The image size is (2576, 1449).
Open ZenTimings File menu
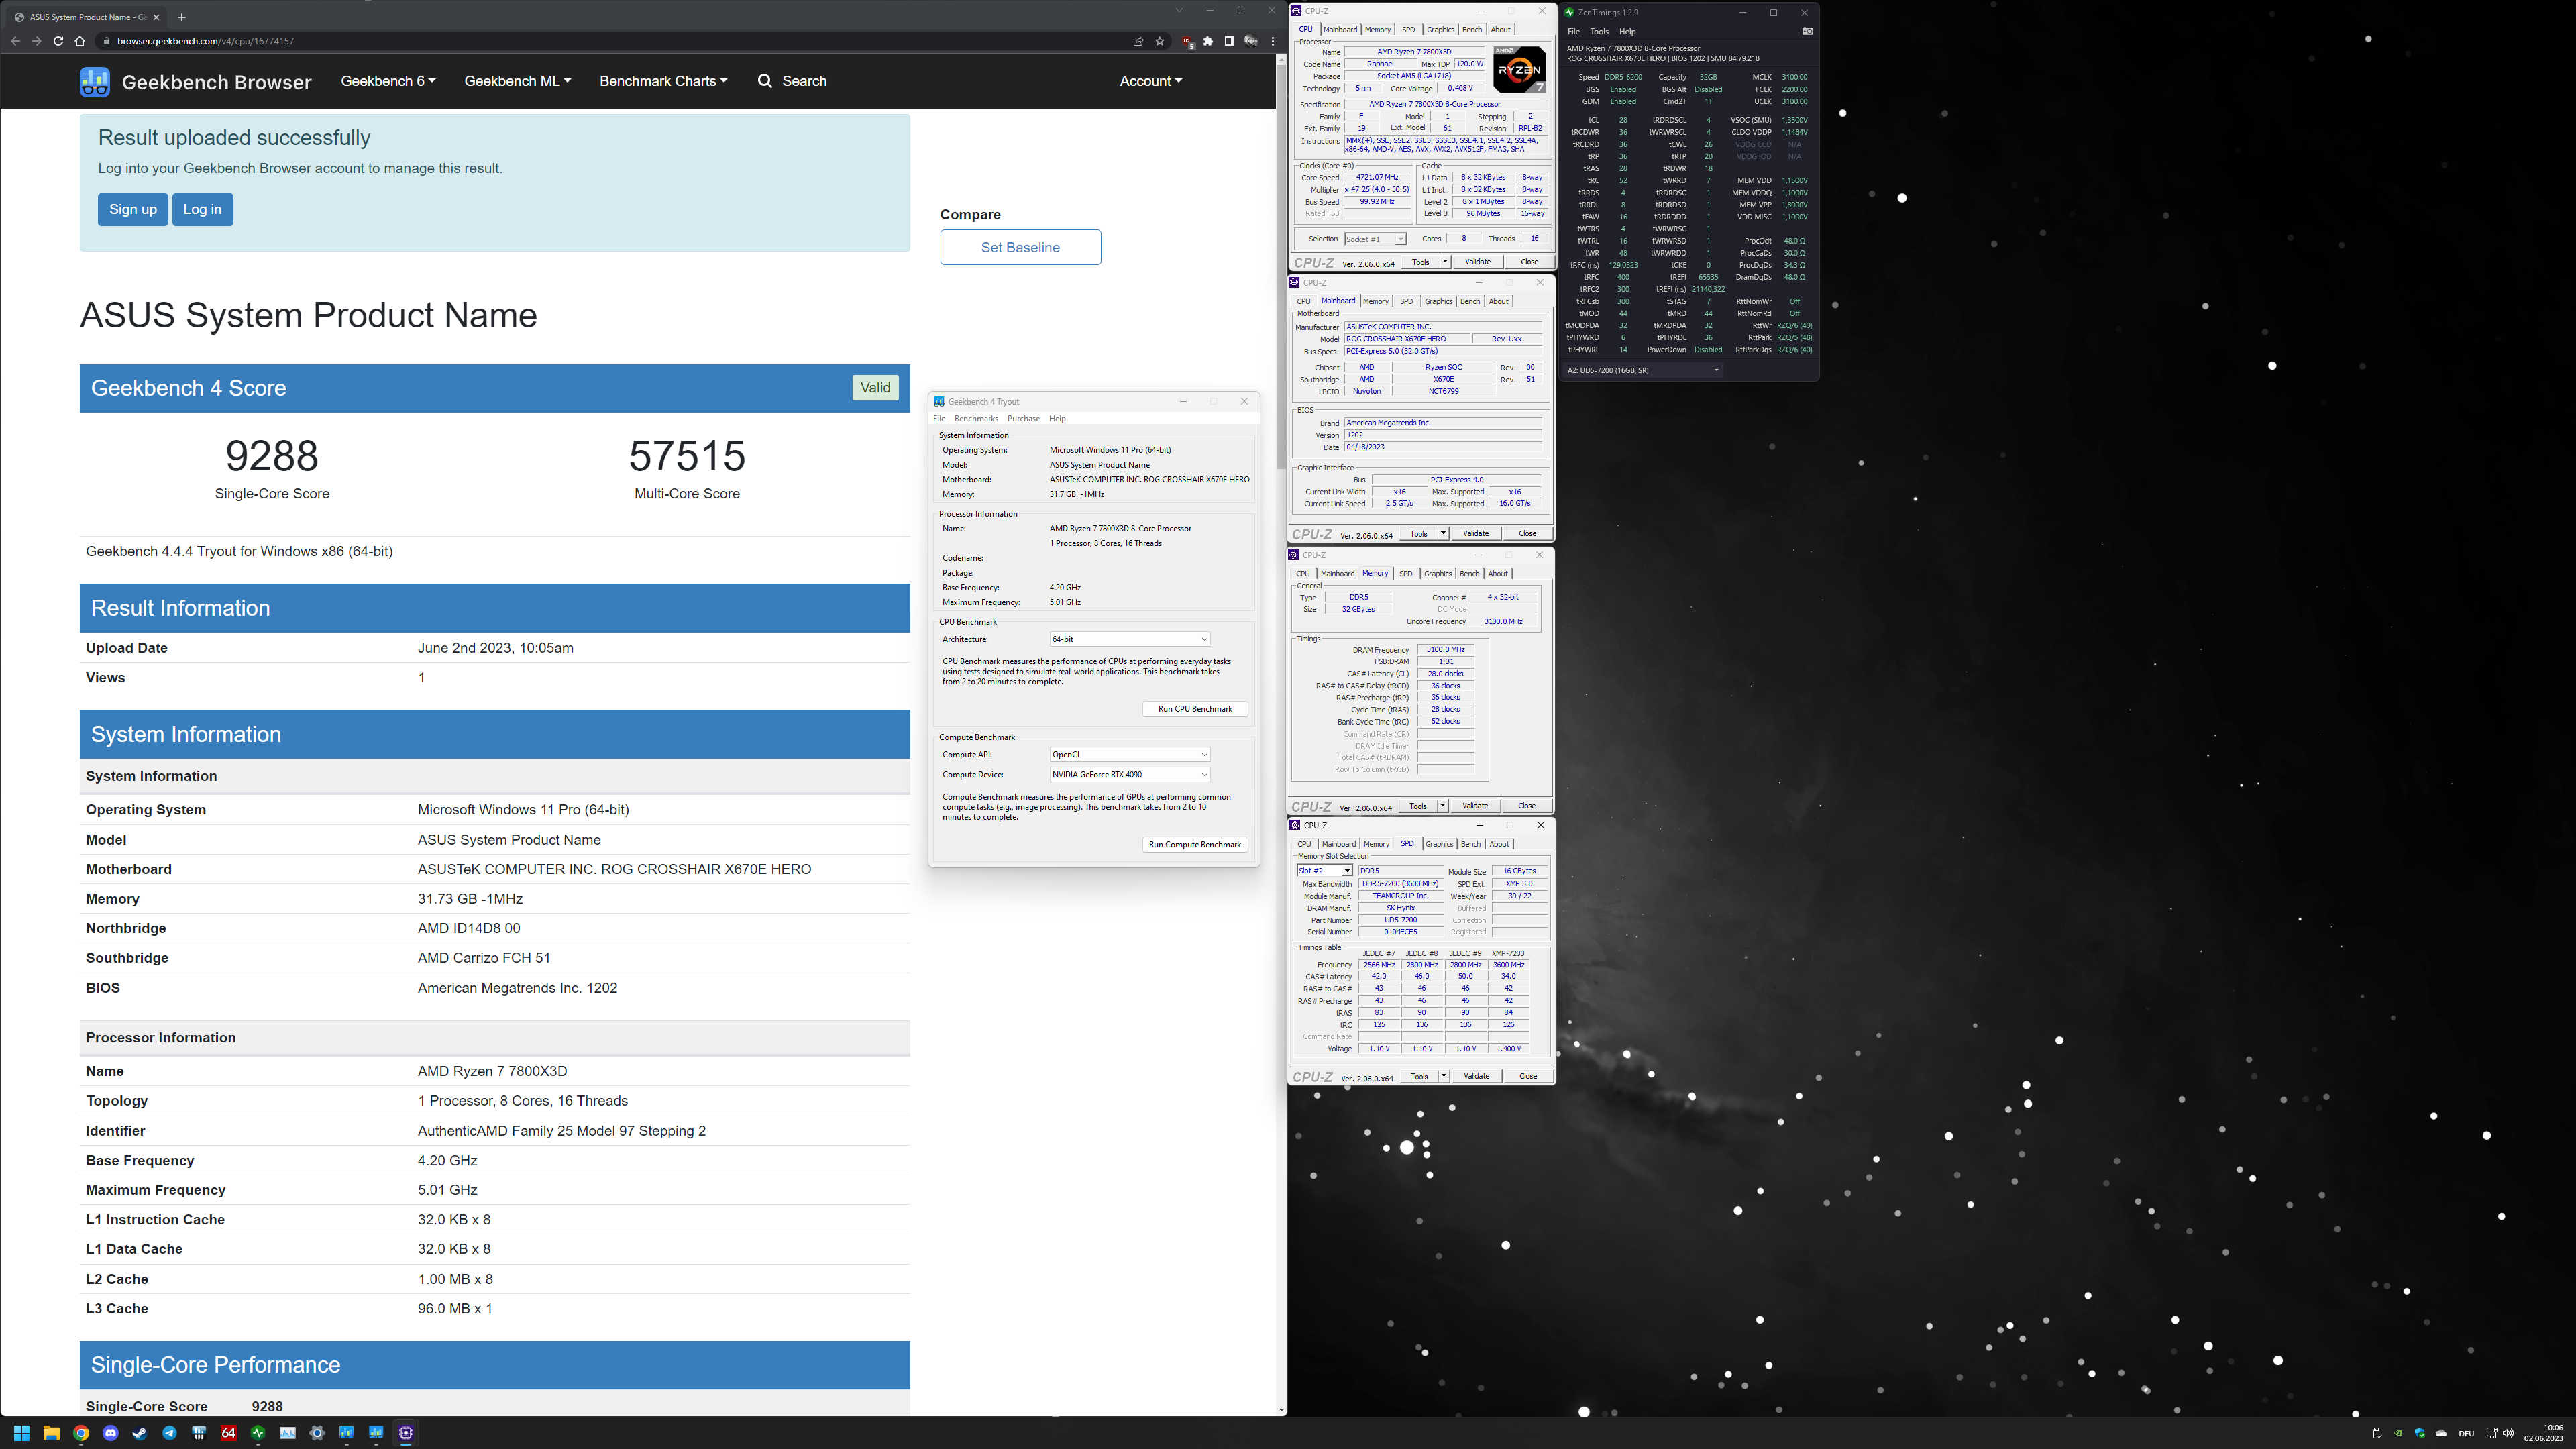[x=1573, y=31]
